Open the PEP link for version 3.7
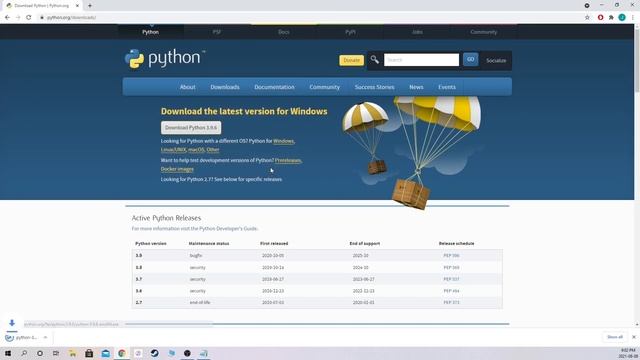The height and width of the screenshot is (360, 640). (451, 279)
